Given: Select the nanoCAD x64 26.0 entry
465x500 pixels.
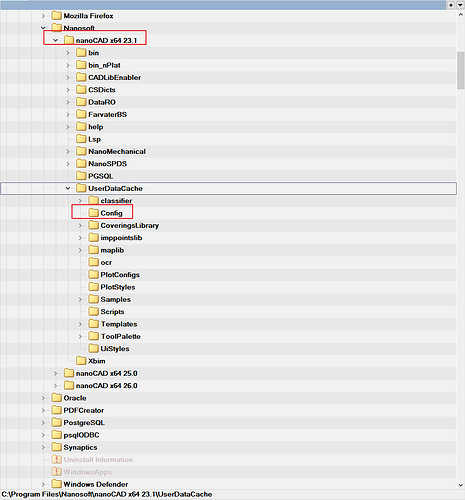Looking at the screenshot, I should click(101, 386).
